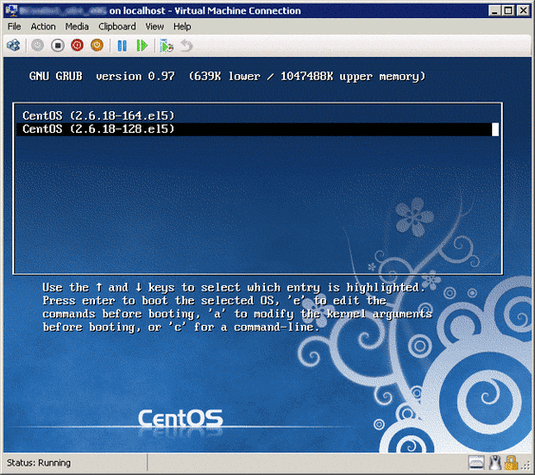Click the greyed-out Start power icon
The image size is (535, 475).
point(38,45)
